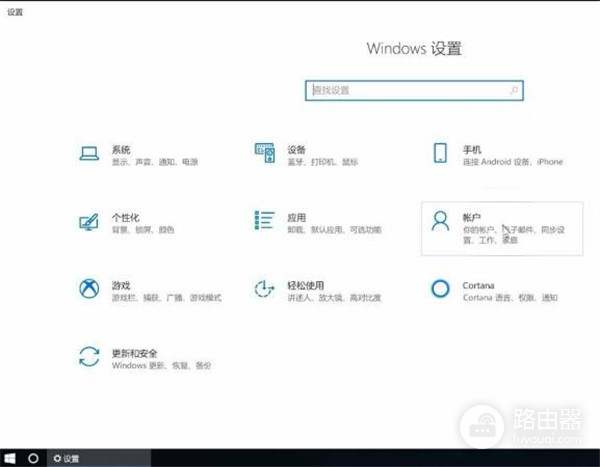Click the 设置 window title text

pyautogui.click(x=15, y=12)
